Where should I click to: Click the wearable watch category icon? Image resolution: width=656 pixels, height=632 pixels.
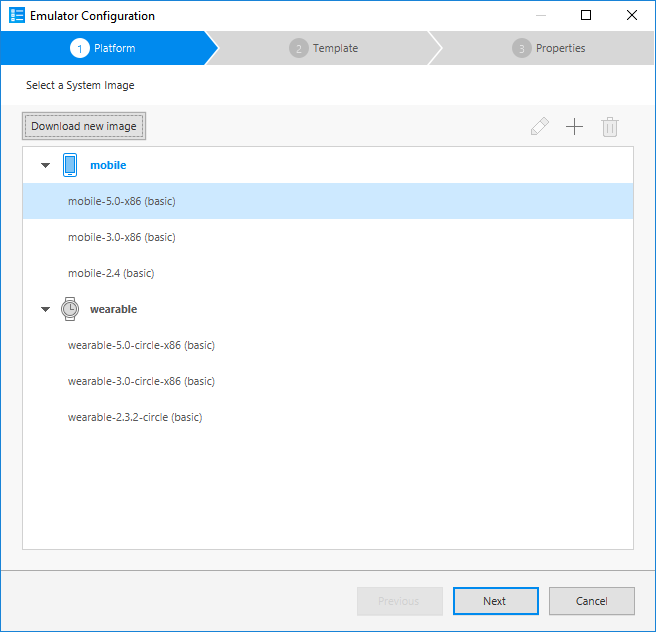click(x=70, y=309)
